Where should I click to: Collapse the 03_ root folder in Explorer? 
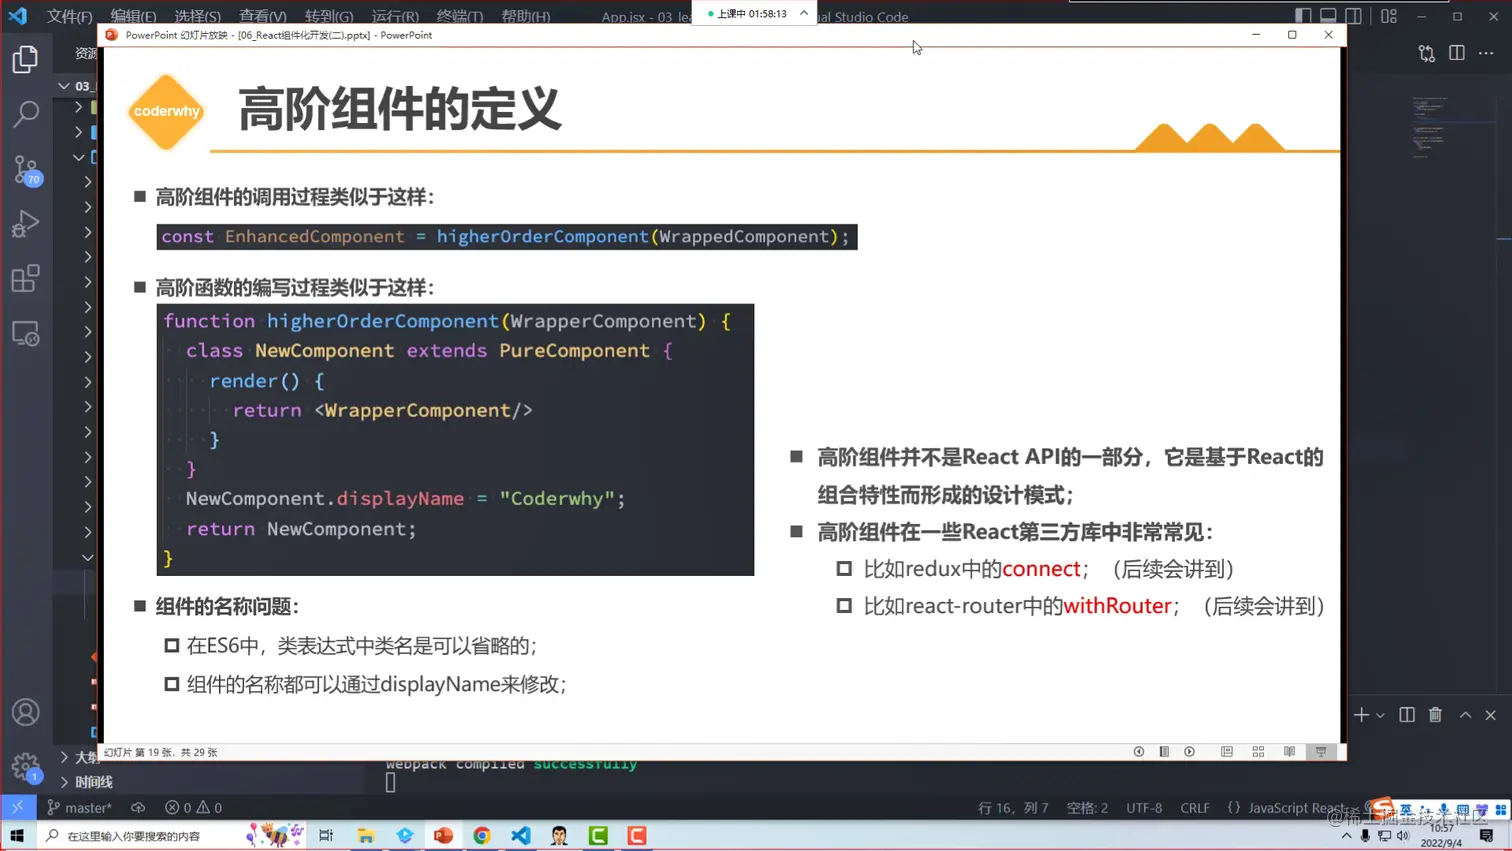[x=64, y=86]
